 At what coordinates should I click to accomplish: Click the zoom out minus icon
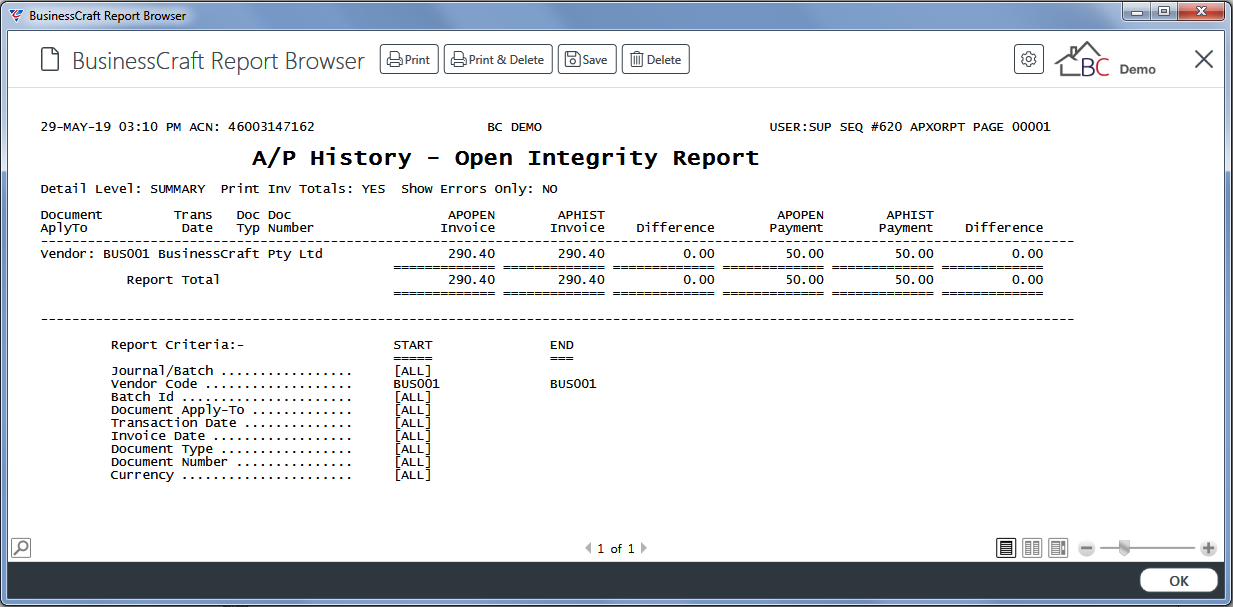click(x=1087, y=548)
